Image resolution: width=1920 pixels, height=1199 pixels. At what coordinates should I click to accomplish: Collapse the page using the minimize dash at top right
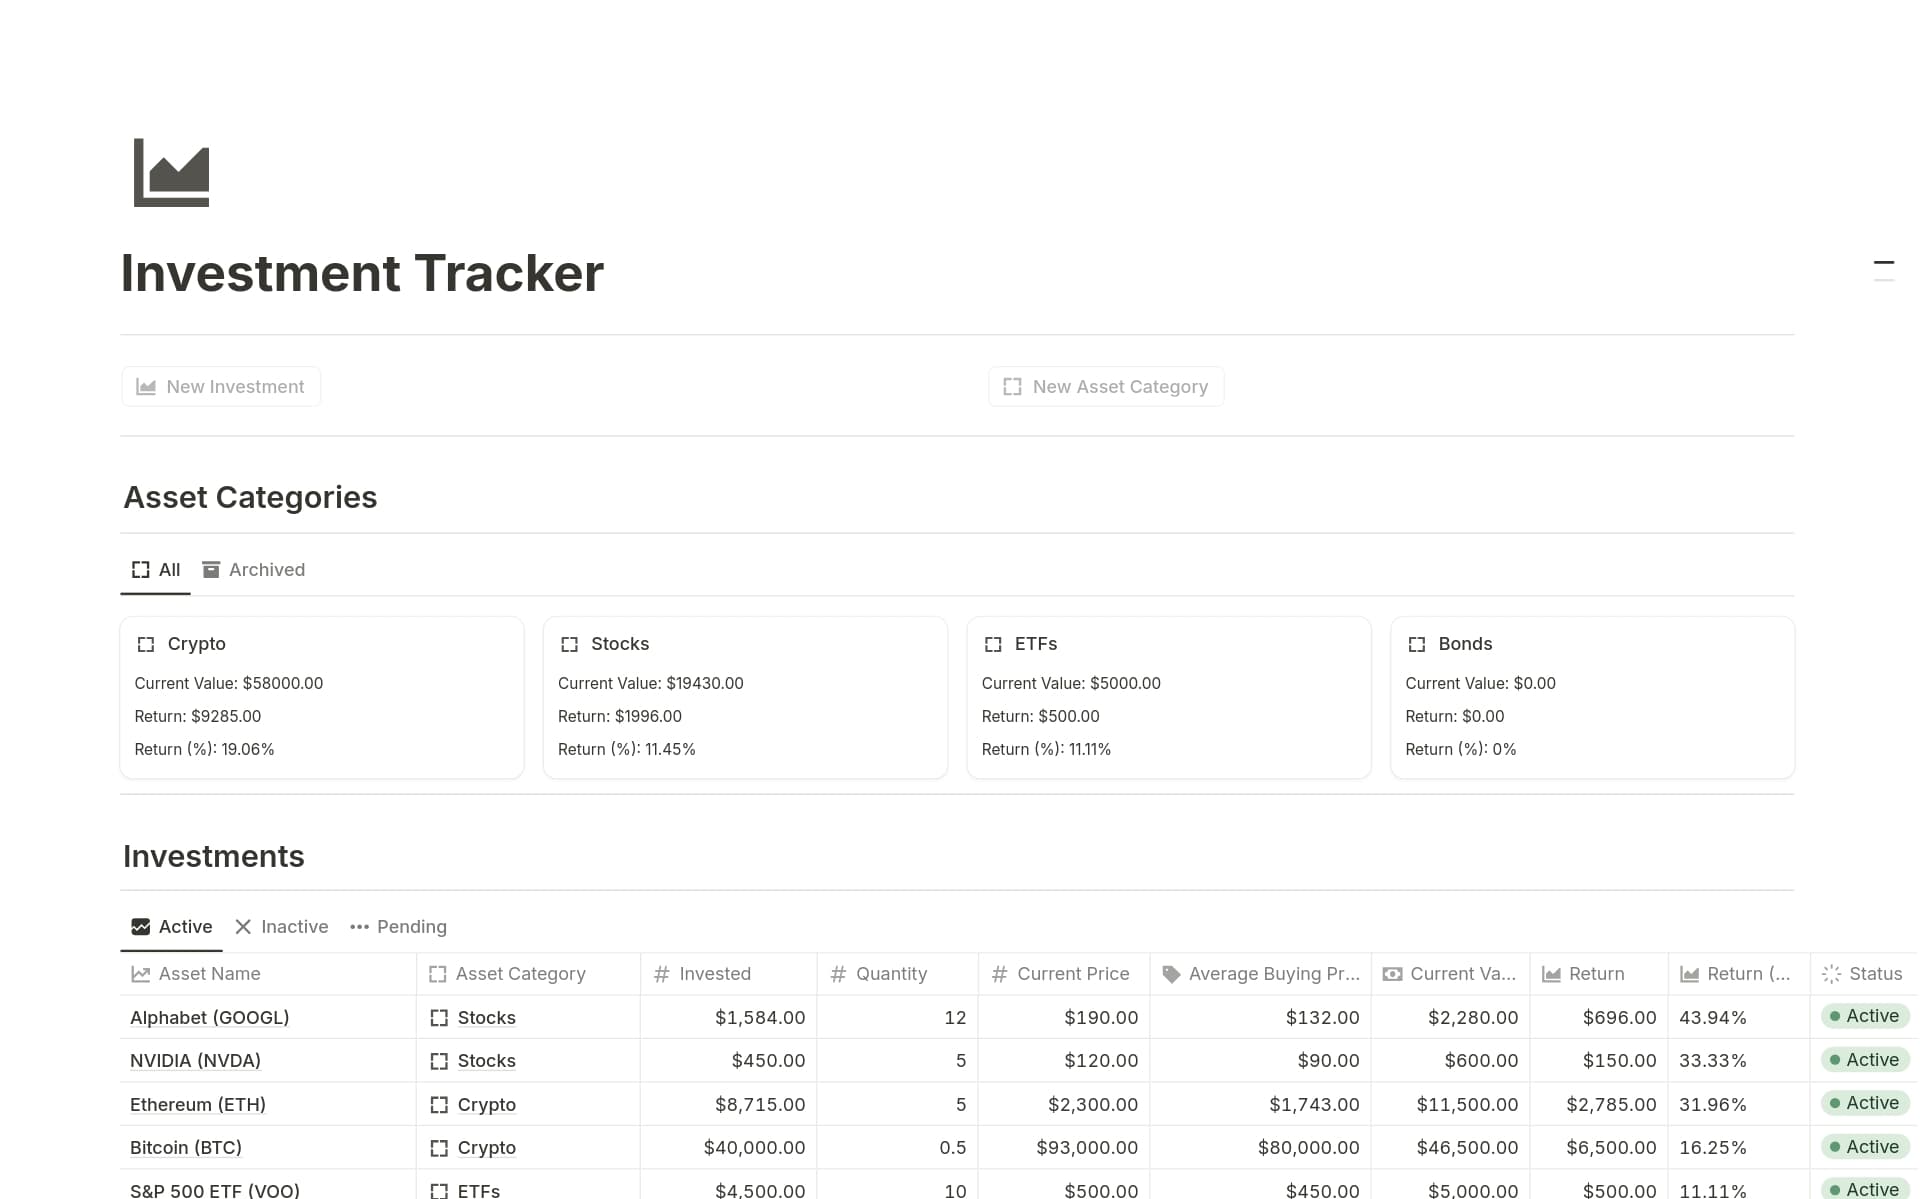coord(1884,262)
